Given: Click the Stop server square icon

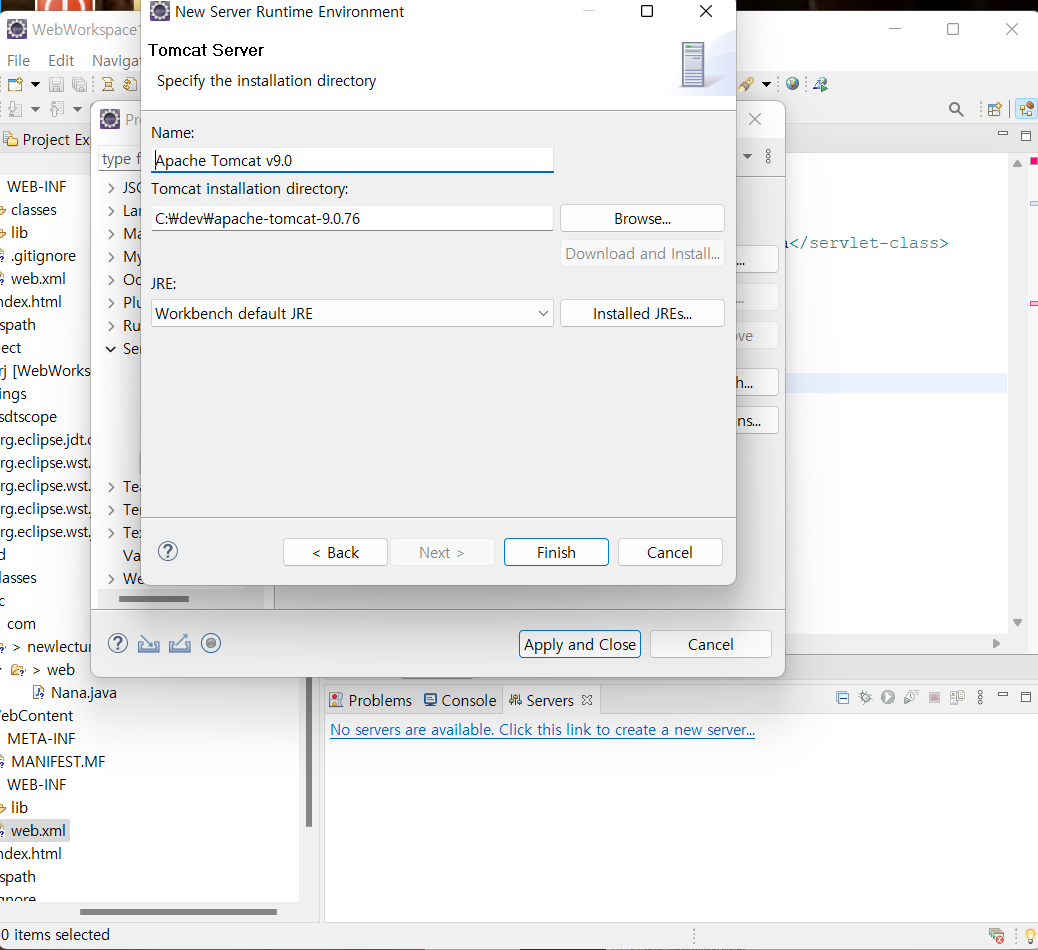Looking at the screenshot, I should (934, 697).
